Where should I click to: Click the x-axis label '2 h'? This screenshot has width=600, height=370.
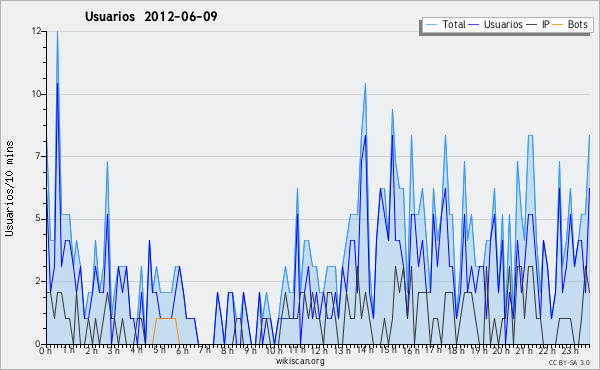[91, 350]
